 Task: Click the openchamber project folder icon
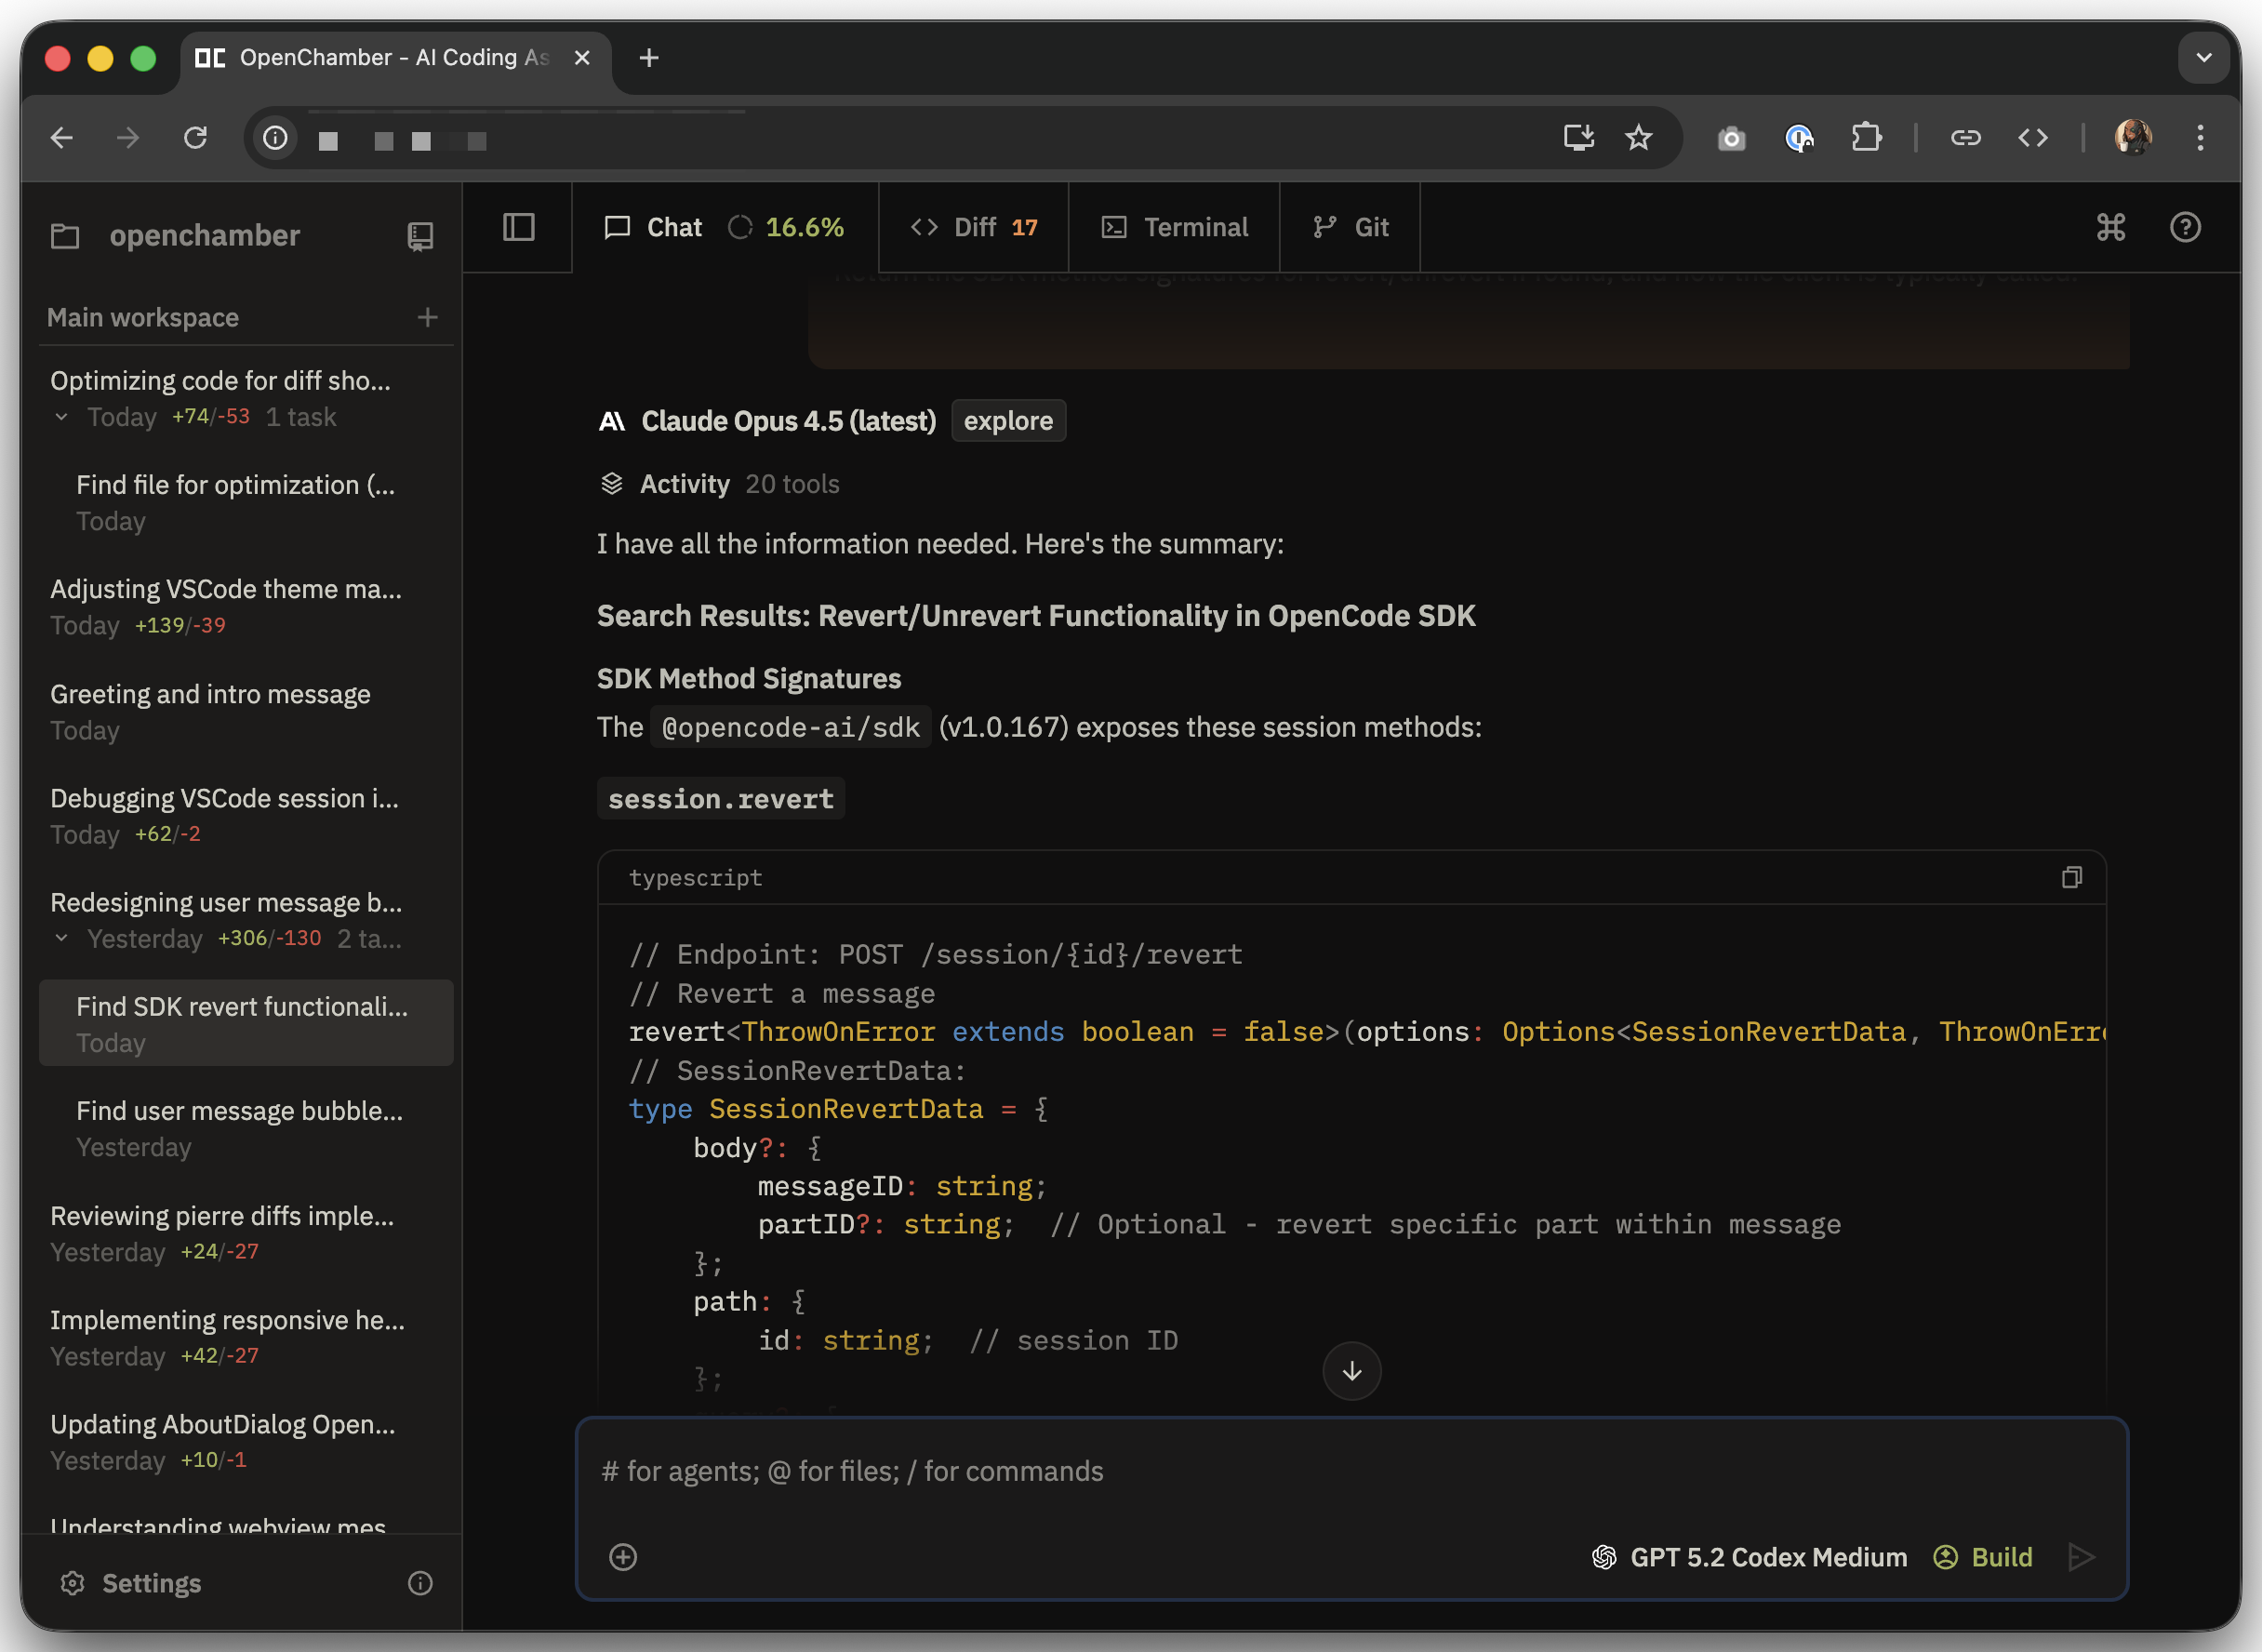65,236
